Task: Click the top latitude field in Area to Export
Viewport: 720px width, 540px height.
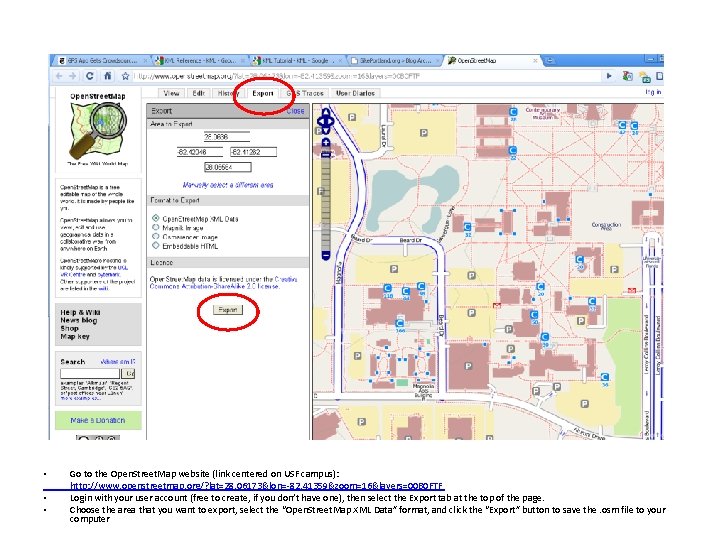Action: (x=227, y=137)
